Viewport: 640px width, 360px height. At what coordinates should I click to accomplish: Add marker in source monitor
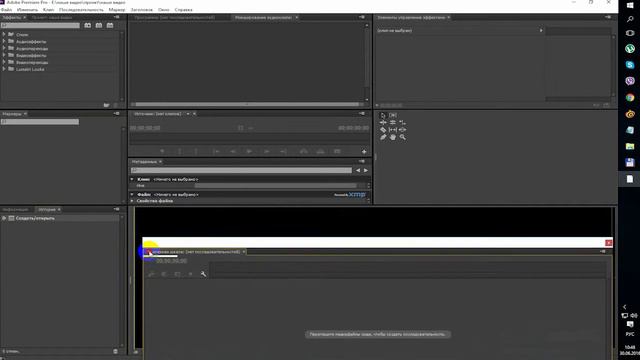pos(162,151)
